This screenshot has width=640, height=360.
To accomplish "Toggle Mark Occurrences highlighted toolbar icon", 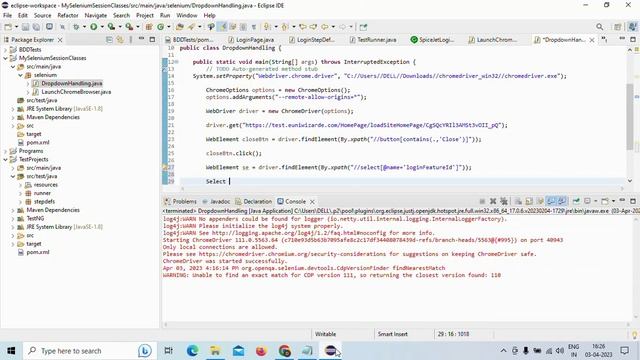I will click(222, 27).
